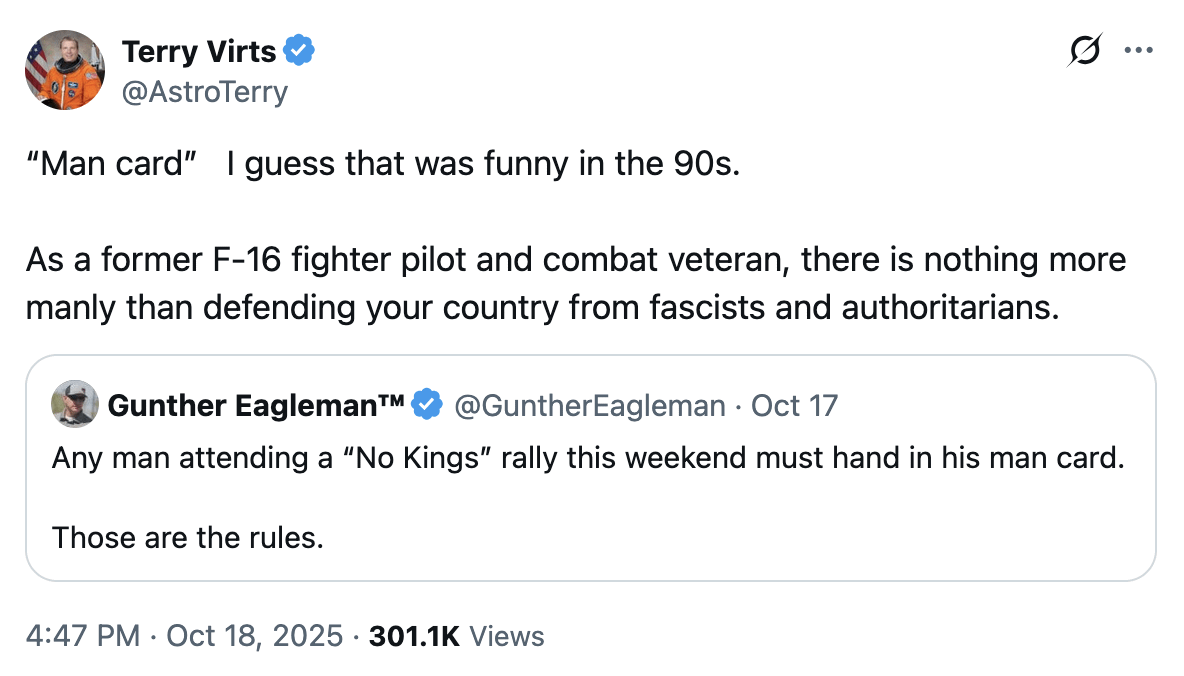
Task: Click the Grok slashed-circle icon
Action: [1085, 49]
